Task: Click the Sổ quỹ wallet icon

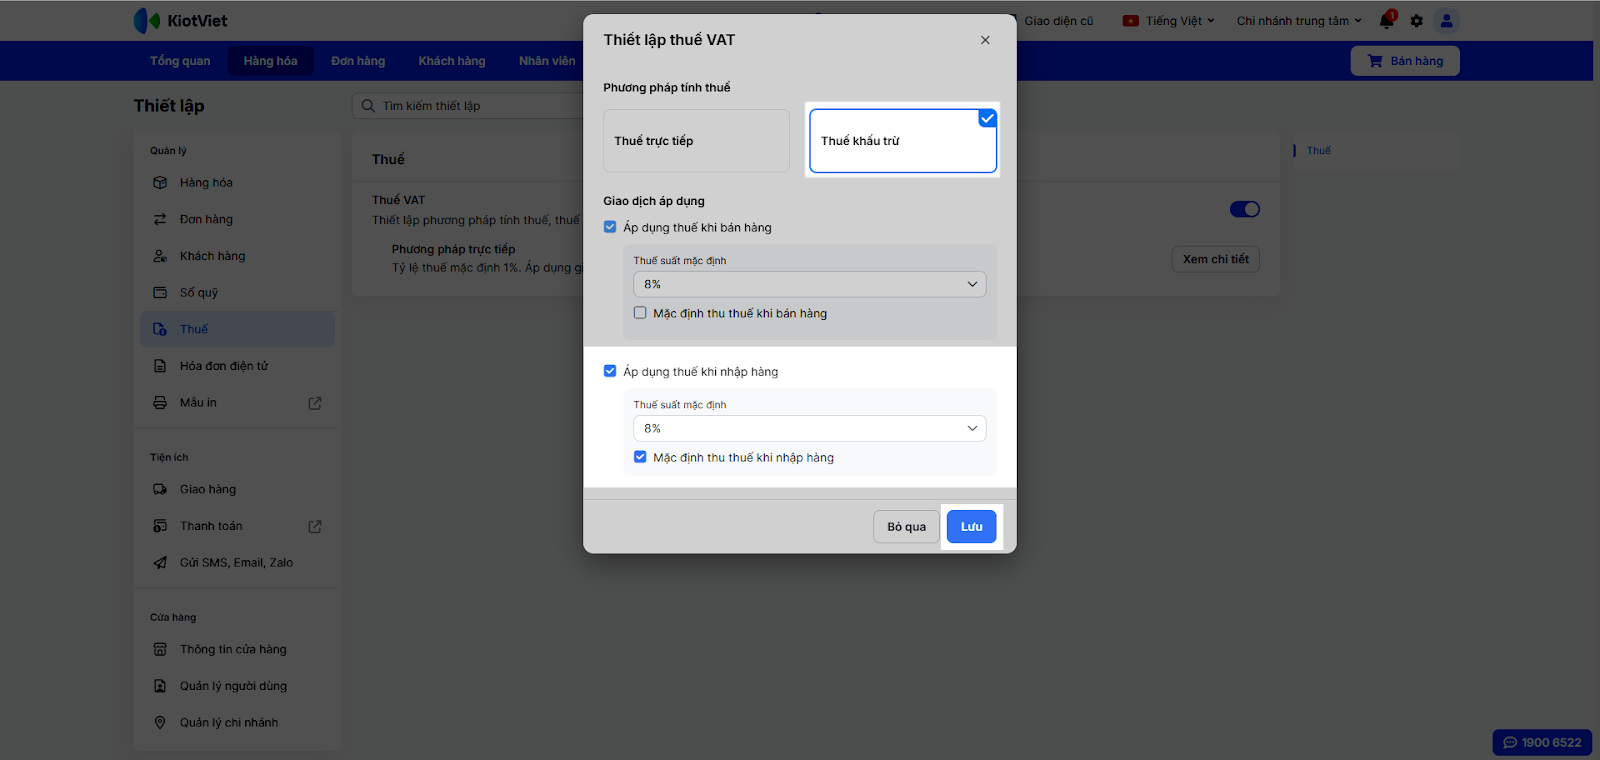Action: tap(160, 293)
